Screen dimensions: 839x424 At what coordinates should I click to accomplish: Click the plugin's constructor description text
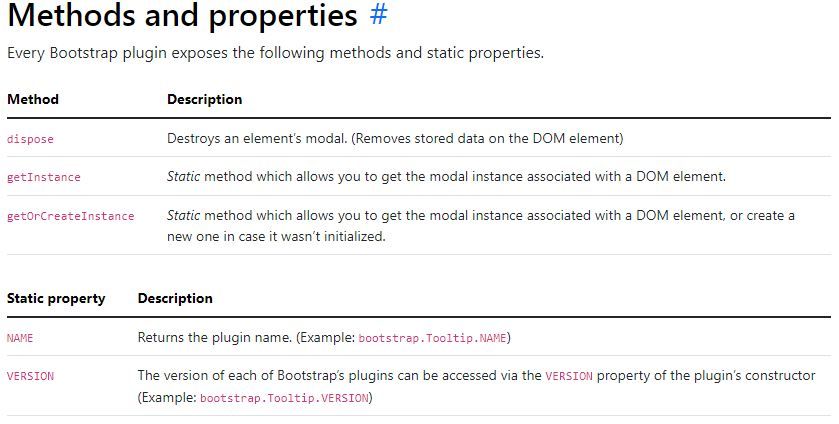476,387
